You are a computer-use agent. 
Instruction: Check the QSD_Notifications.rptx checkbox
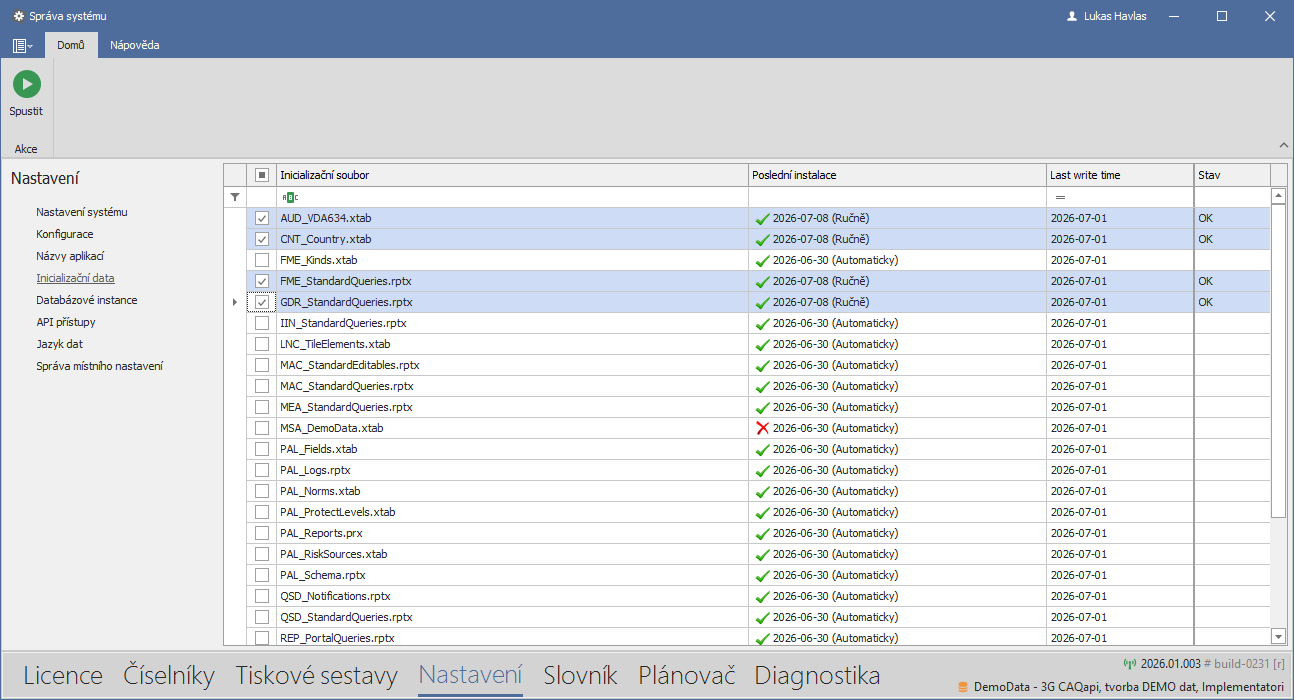pyautogui.click(x=262, y=596)
